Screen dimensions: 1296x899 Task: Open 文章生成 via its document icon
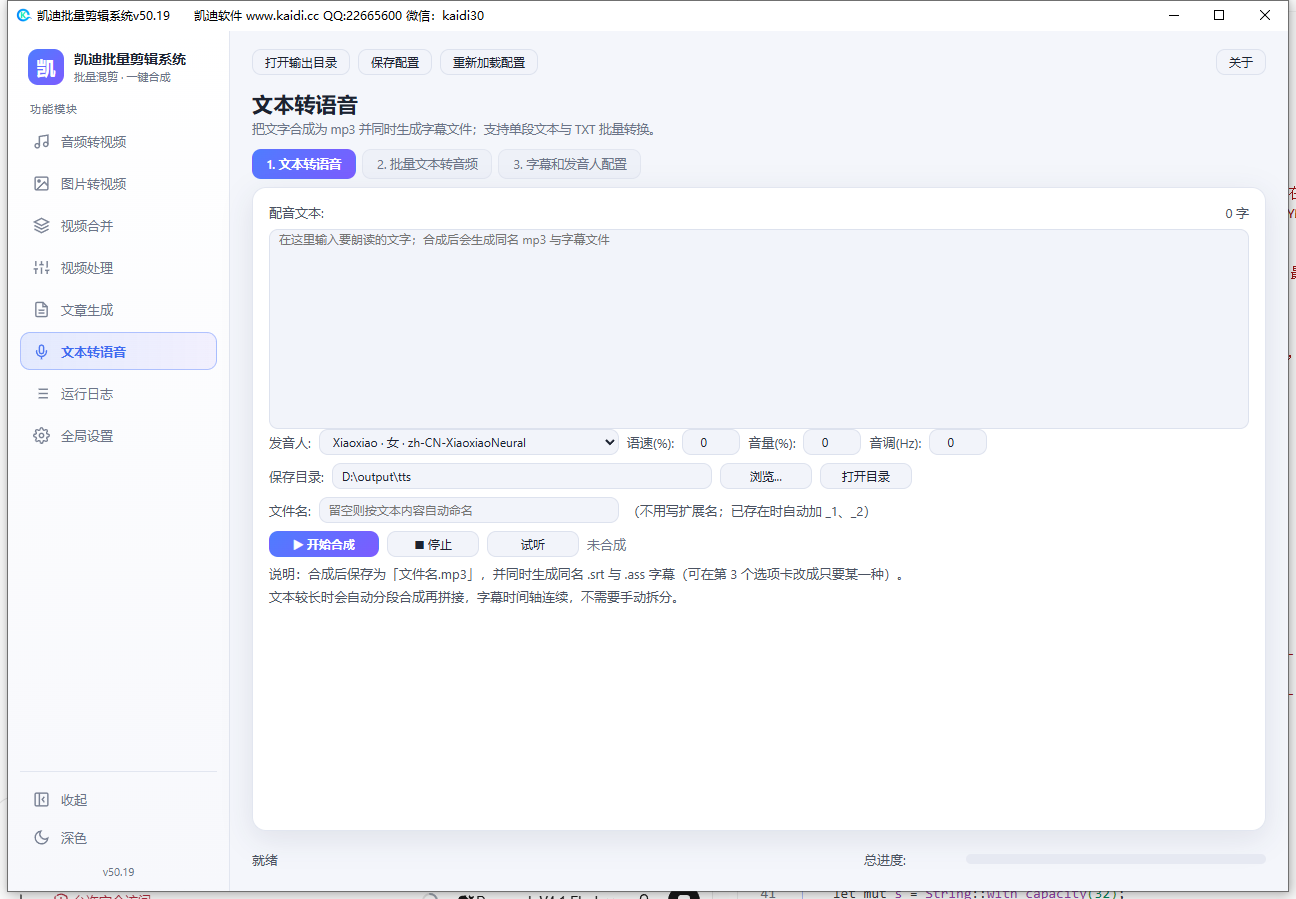pyautogui.click(x=42, y=310)
